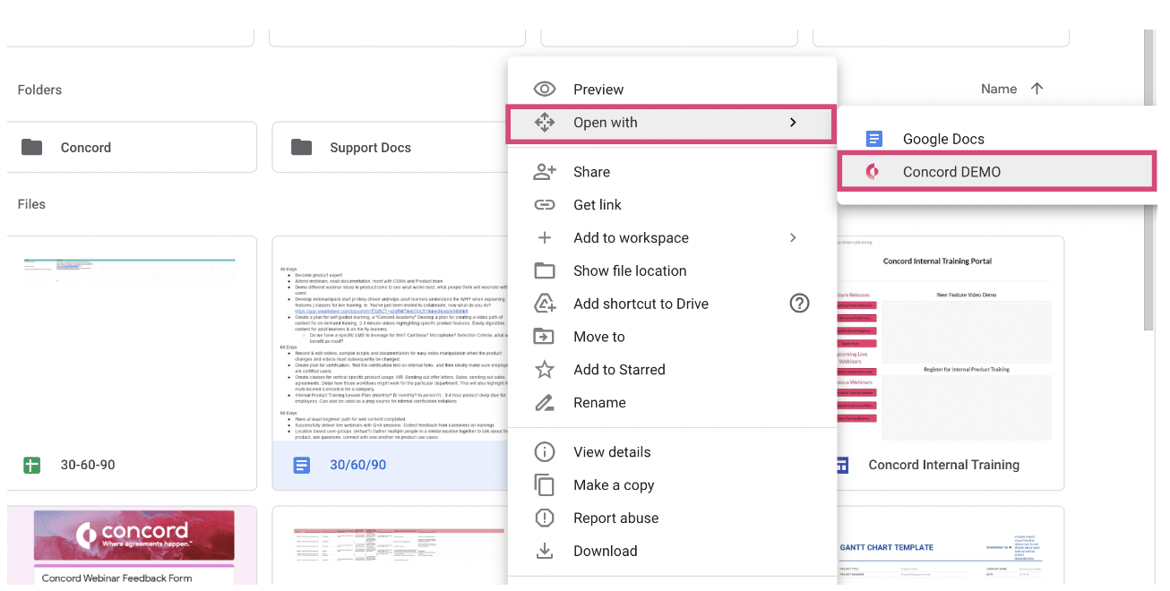Click the green Sheets icon for 30-60-90

point(32,465)
